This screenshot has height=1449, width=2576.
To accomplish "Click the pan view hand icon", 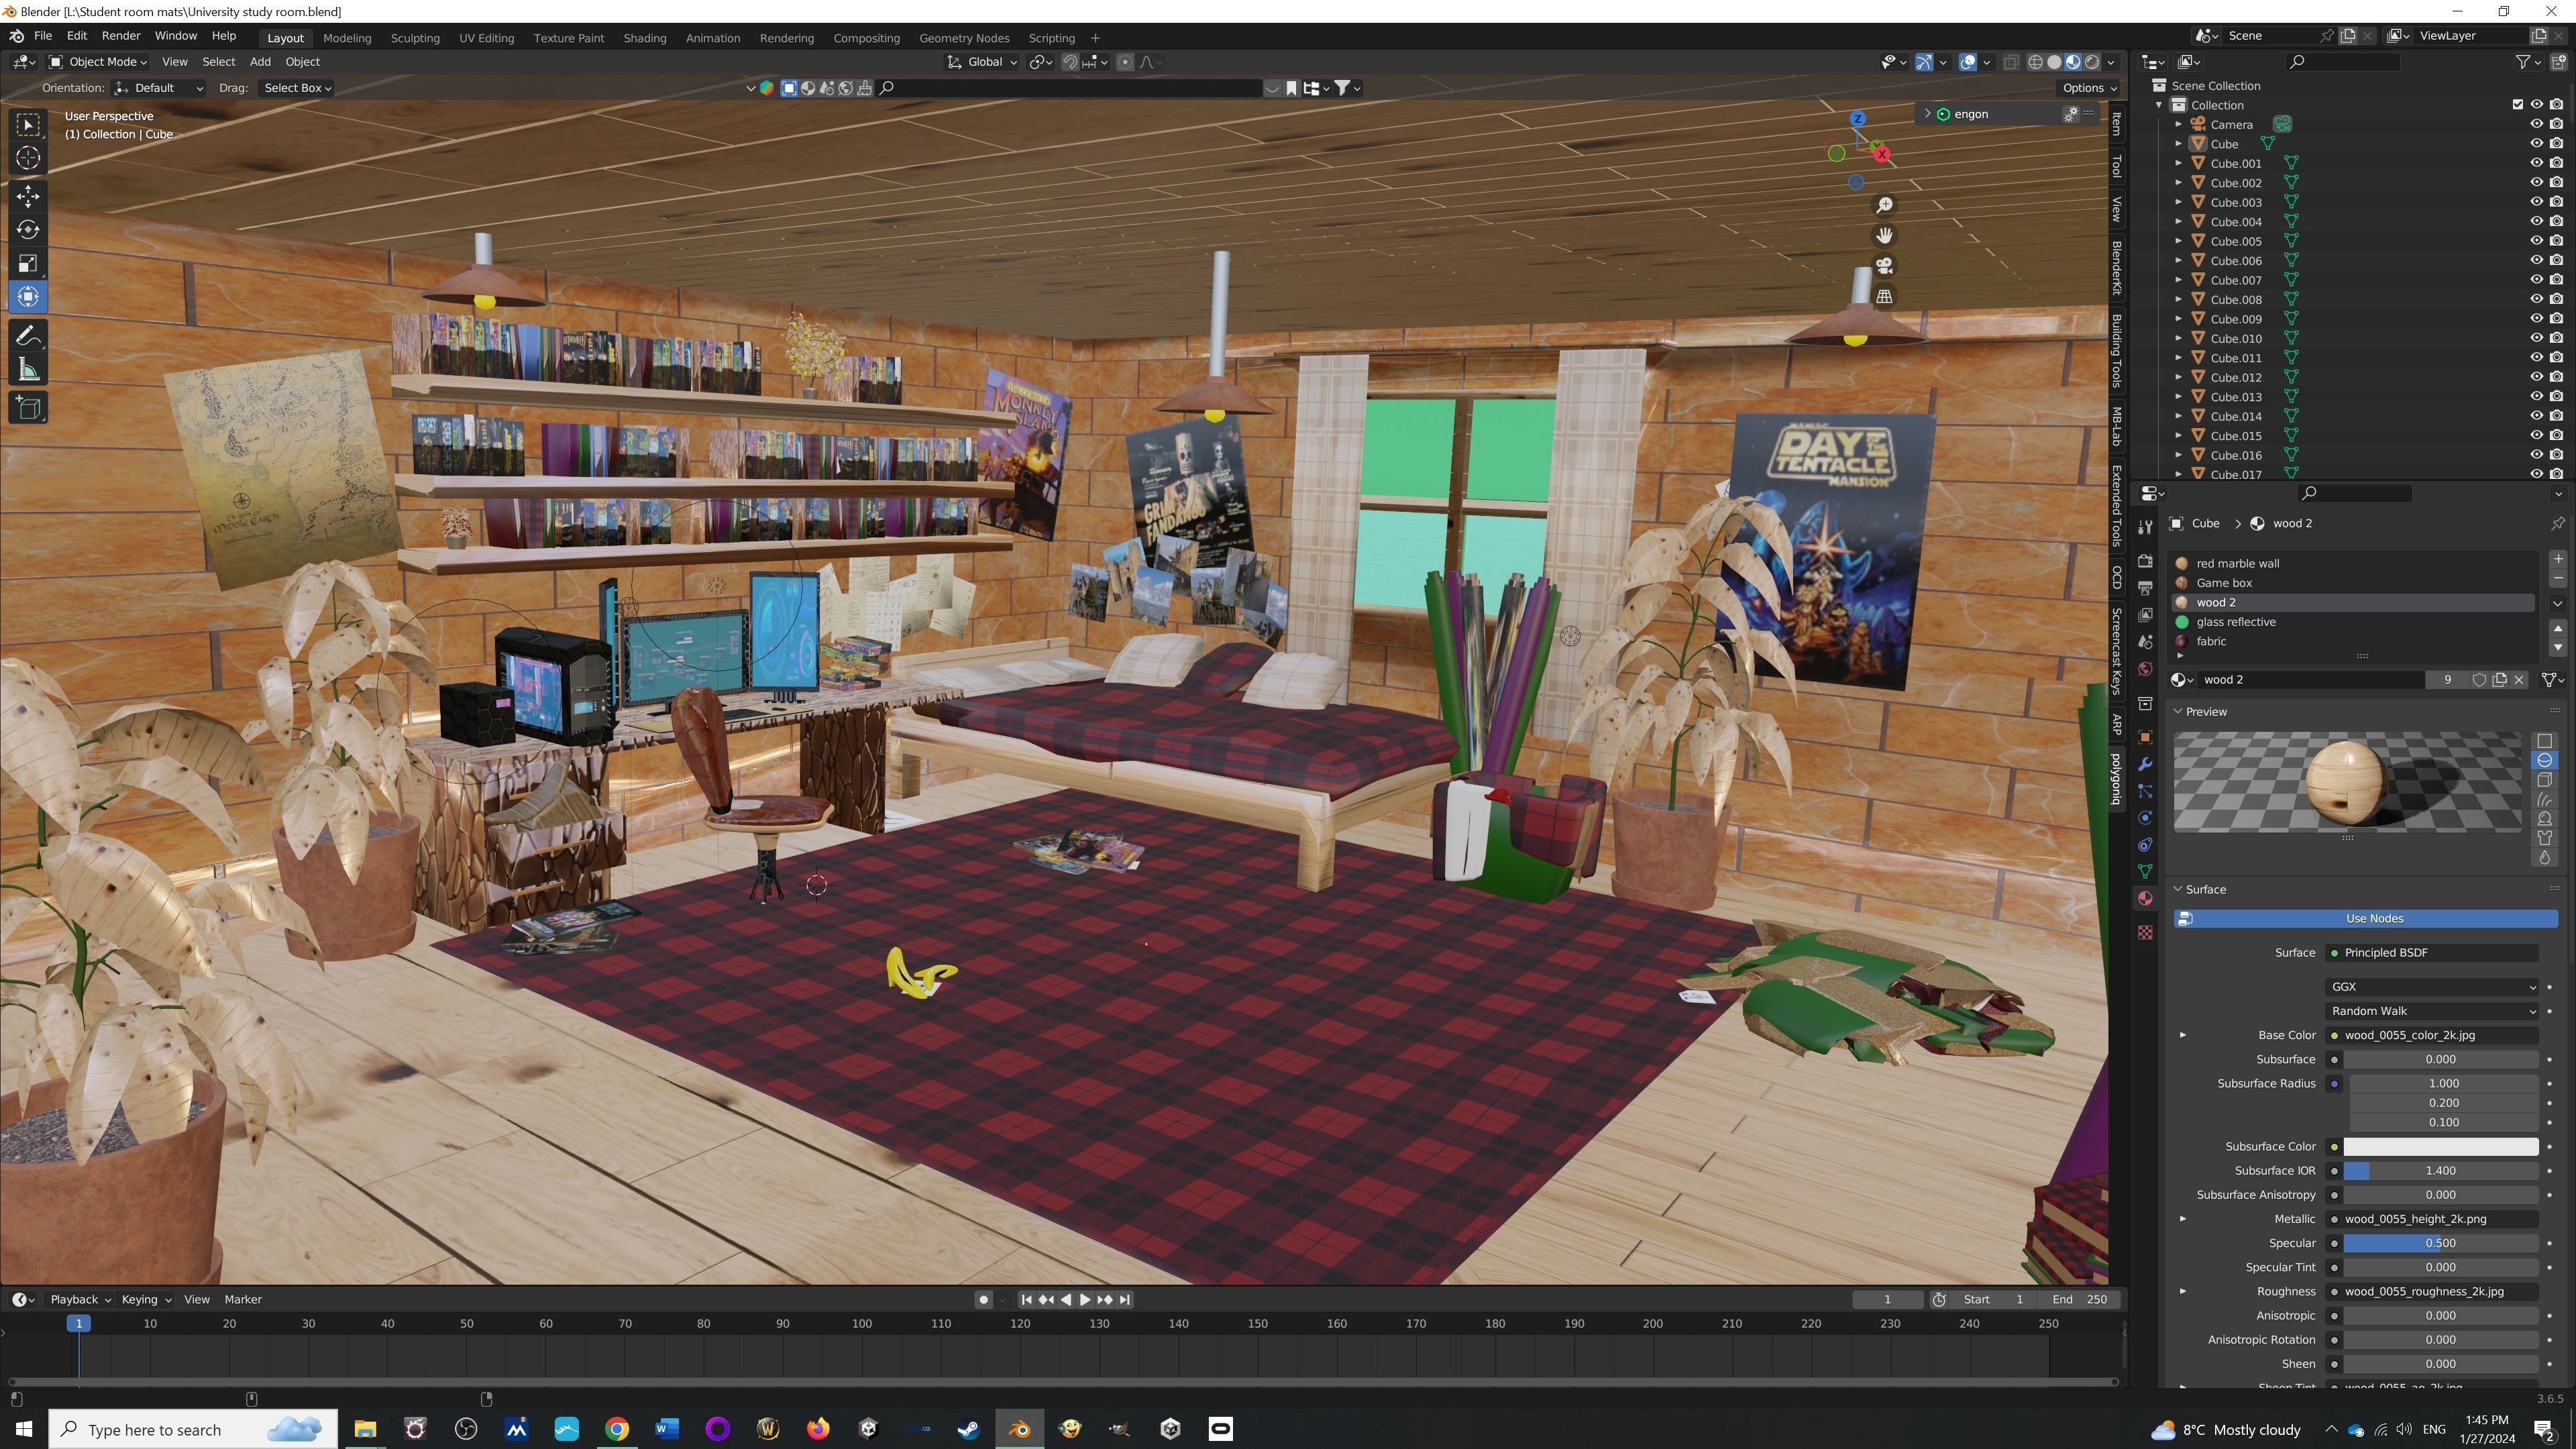I will (x=1884, y=236).
